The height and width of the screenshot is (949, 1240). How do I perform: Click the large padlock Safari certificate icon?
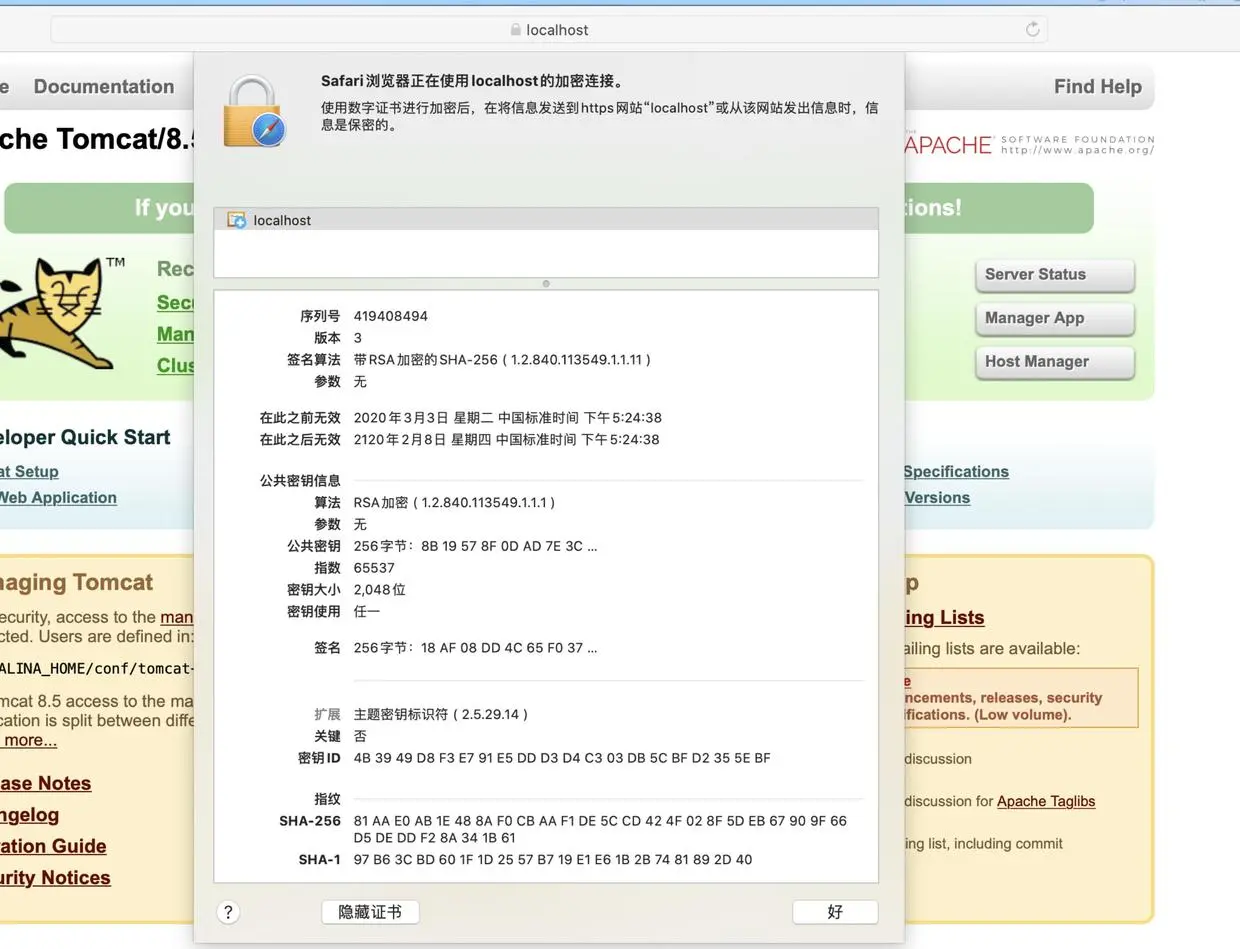click(x=254, y=112)
